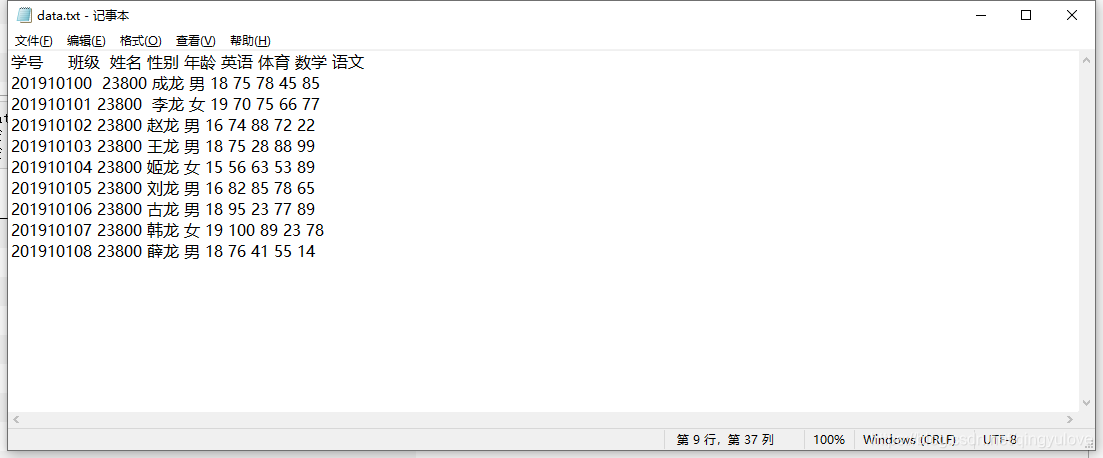Click the 100% zoom status indicator
Screen dimensions: 1103x458
pos(829,440)
